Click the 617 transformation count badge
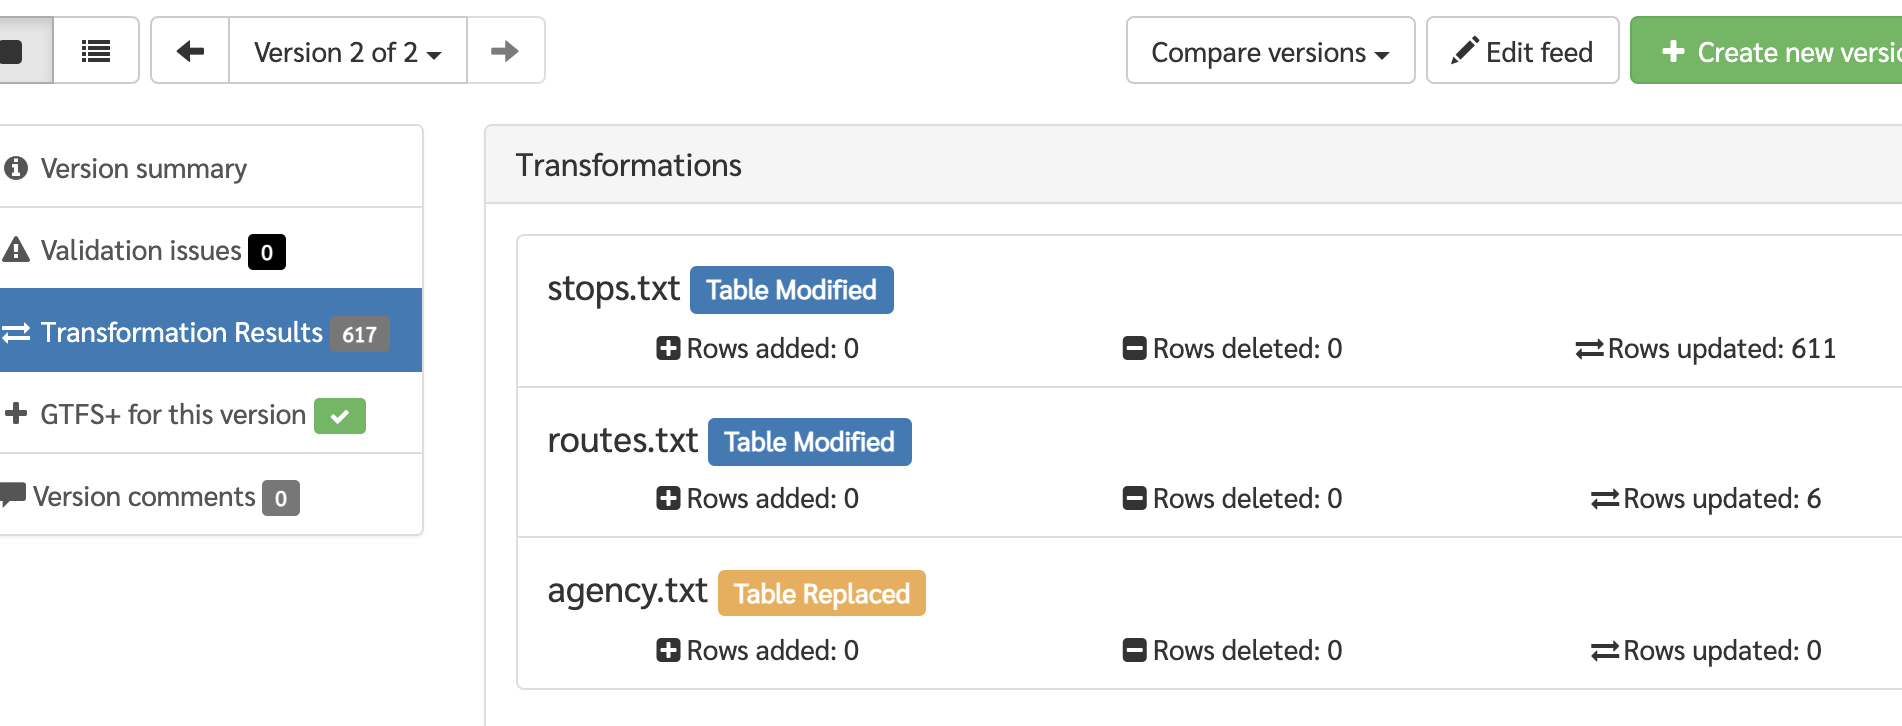Image resolution: width=1902 pixels, height=726 pixels. coord(359,334)
